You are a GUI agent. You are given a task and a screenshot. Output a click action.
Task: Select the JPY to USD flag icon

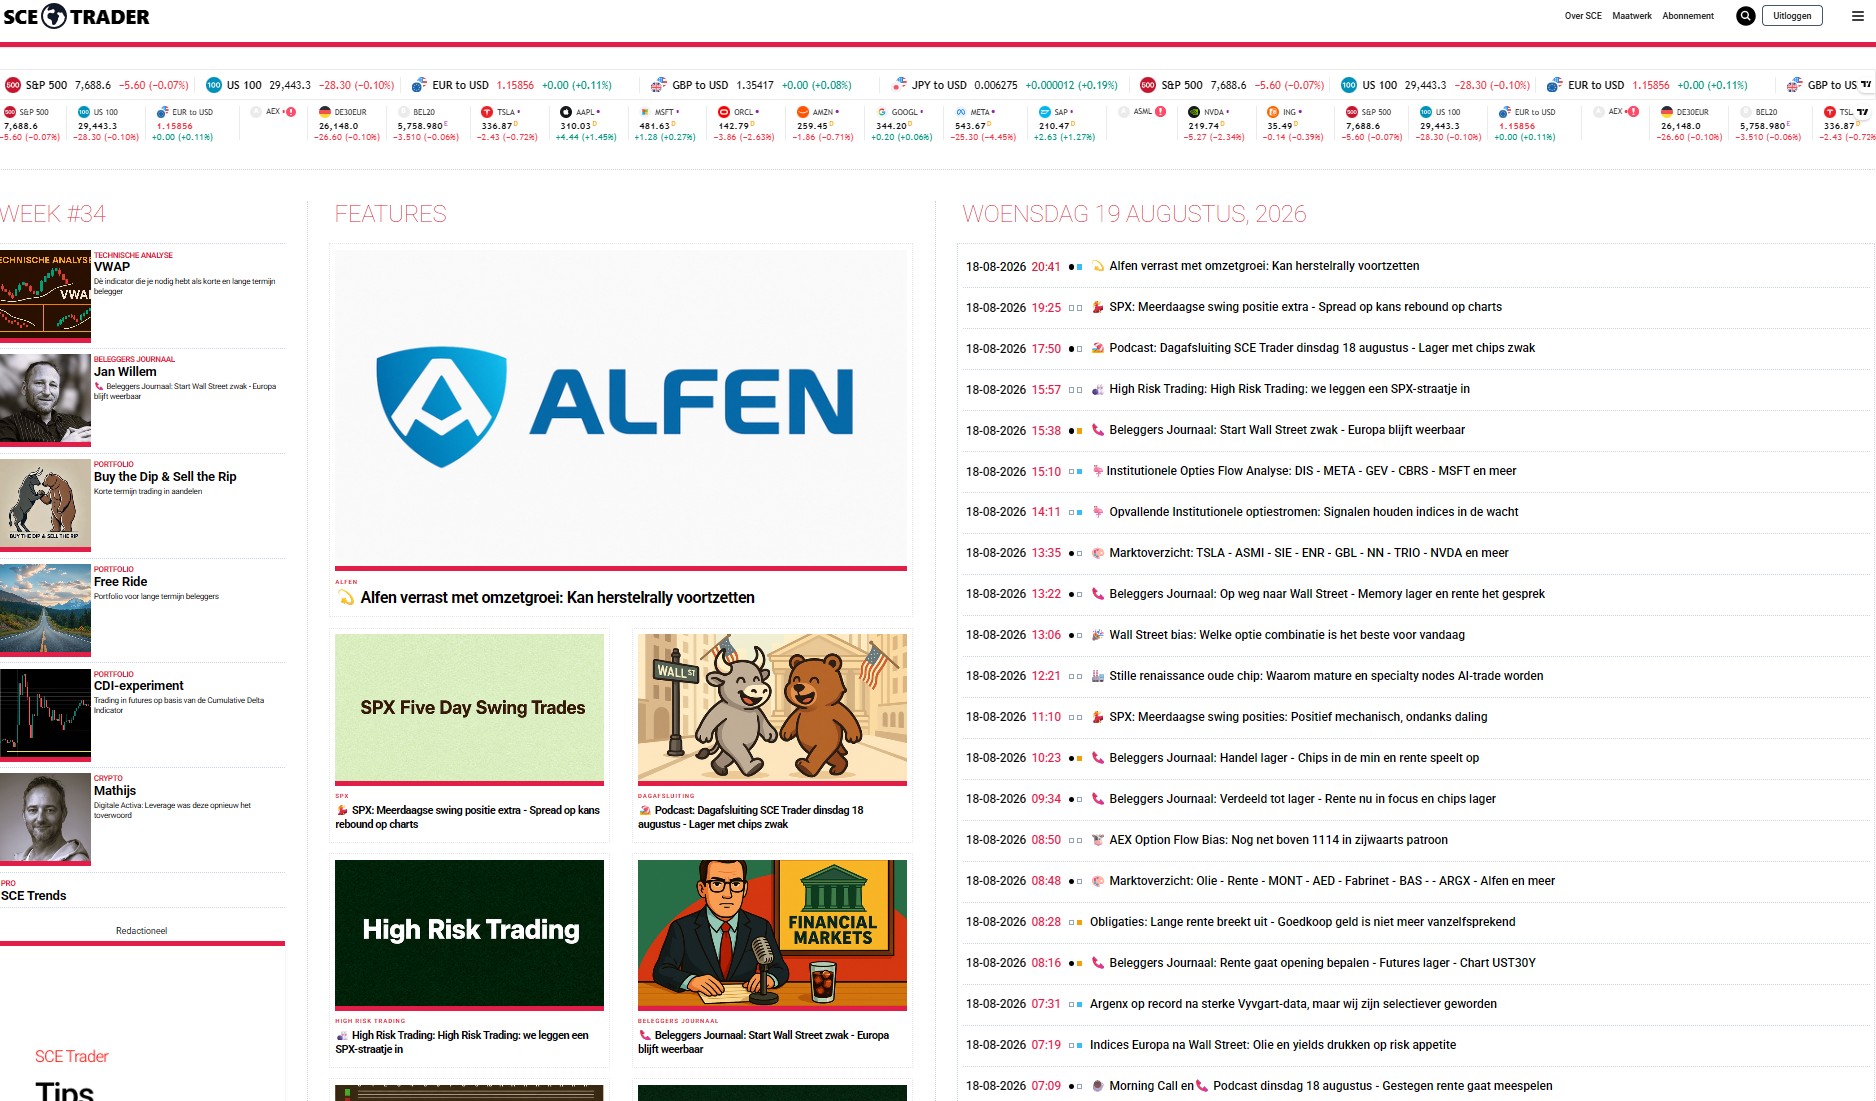899,85
